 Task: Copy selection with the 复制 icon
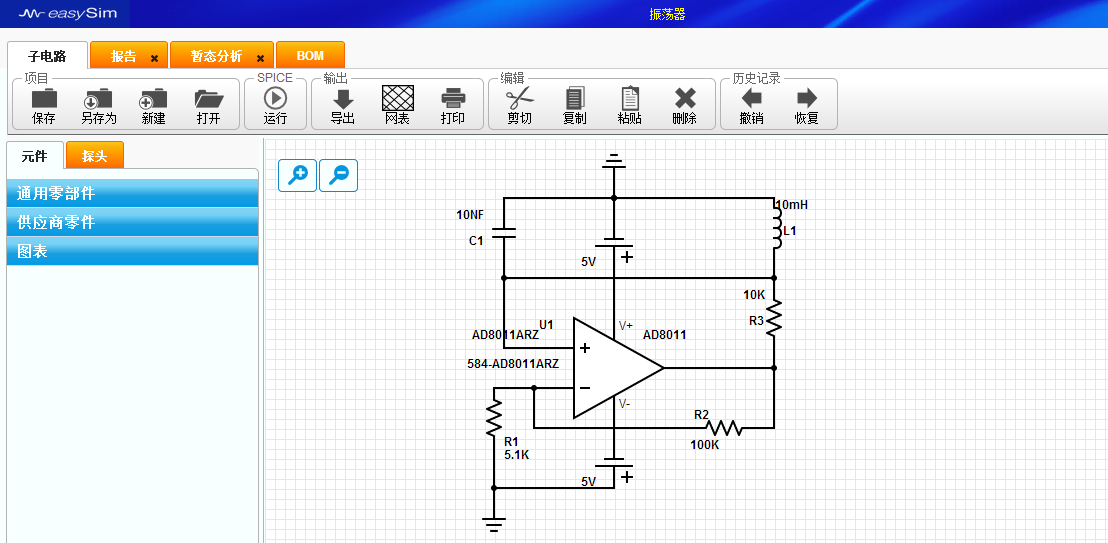pyautogui.click(x=574, y=98)
